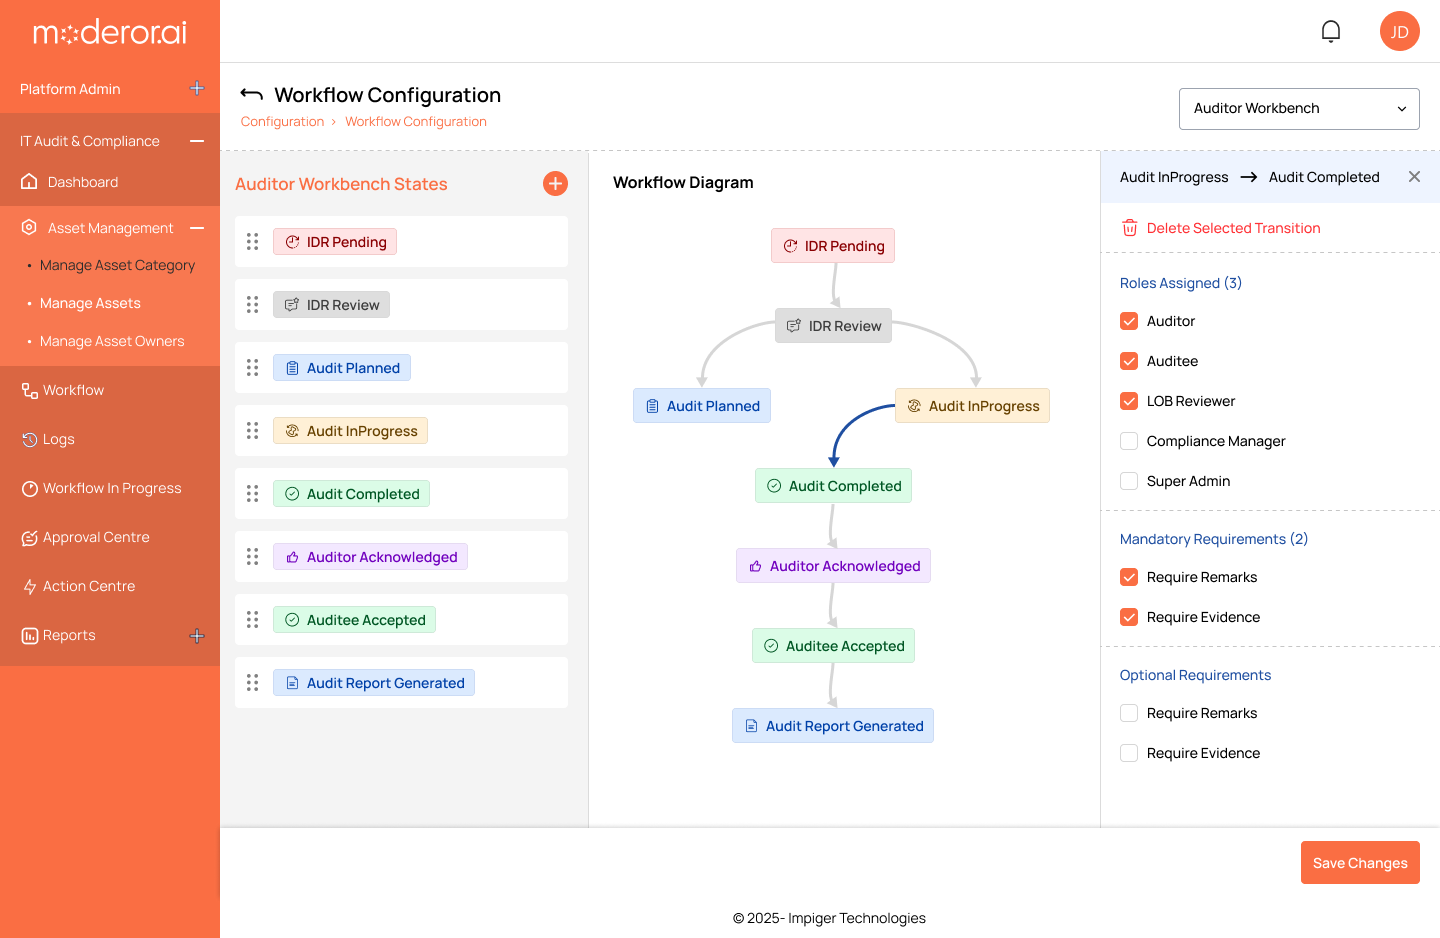This screenshot has width=1440, height=938.
Task: Click the Dashboard home icon in sidebar
Action: (30, 182)
